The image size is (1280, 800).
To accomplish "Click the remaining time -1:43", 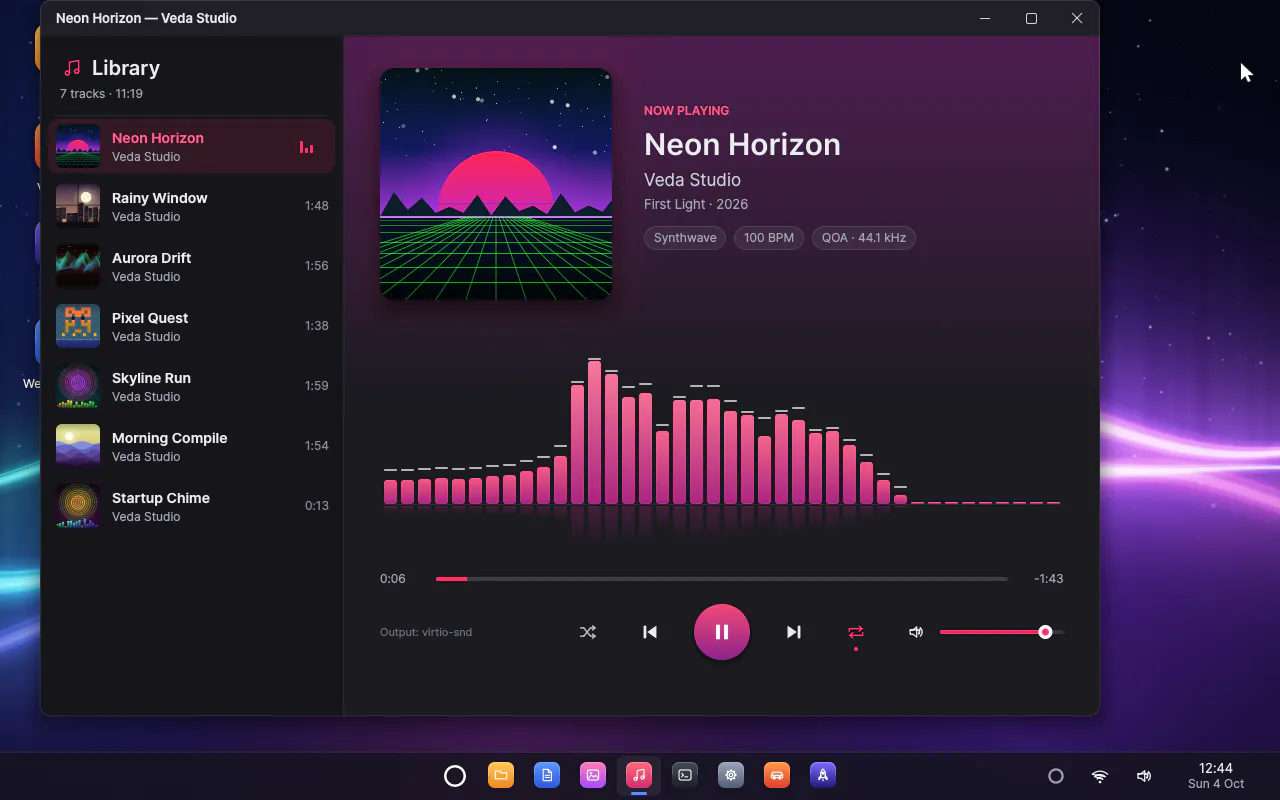I will pos(1049,579).
